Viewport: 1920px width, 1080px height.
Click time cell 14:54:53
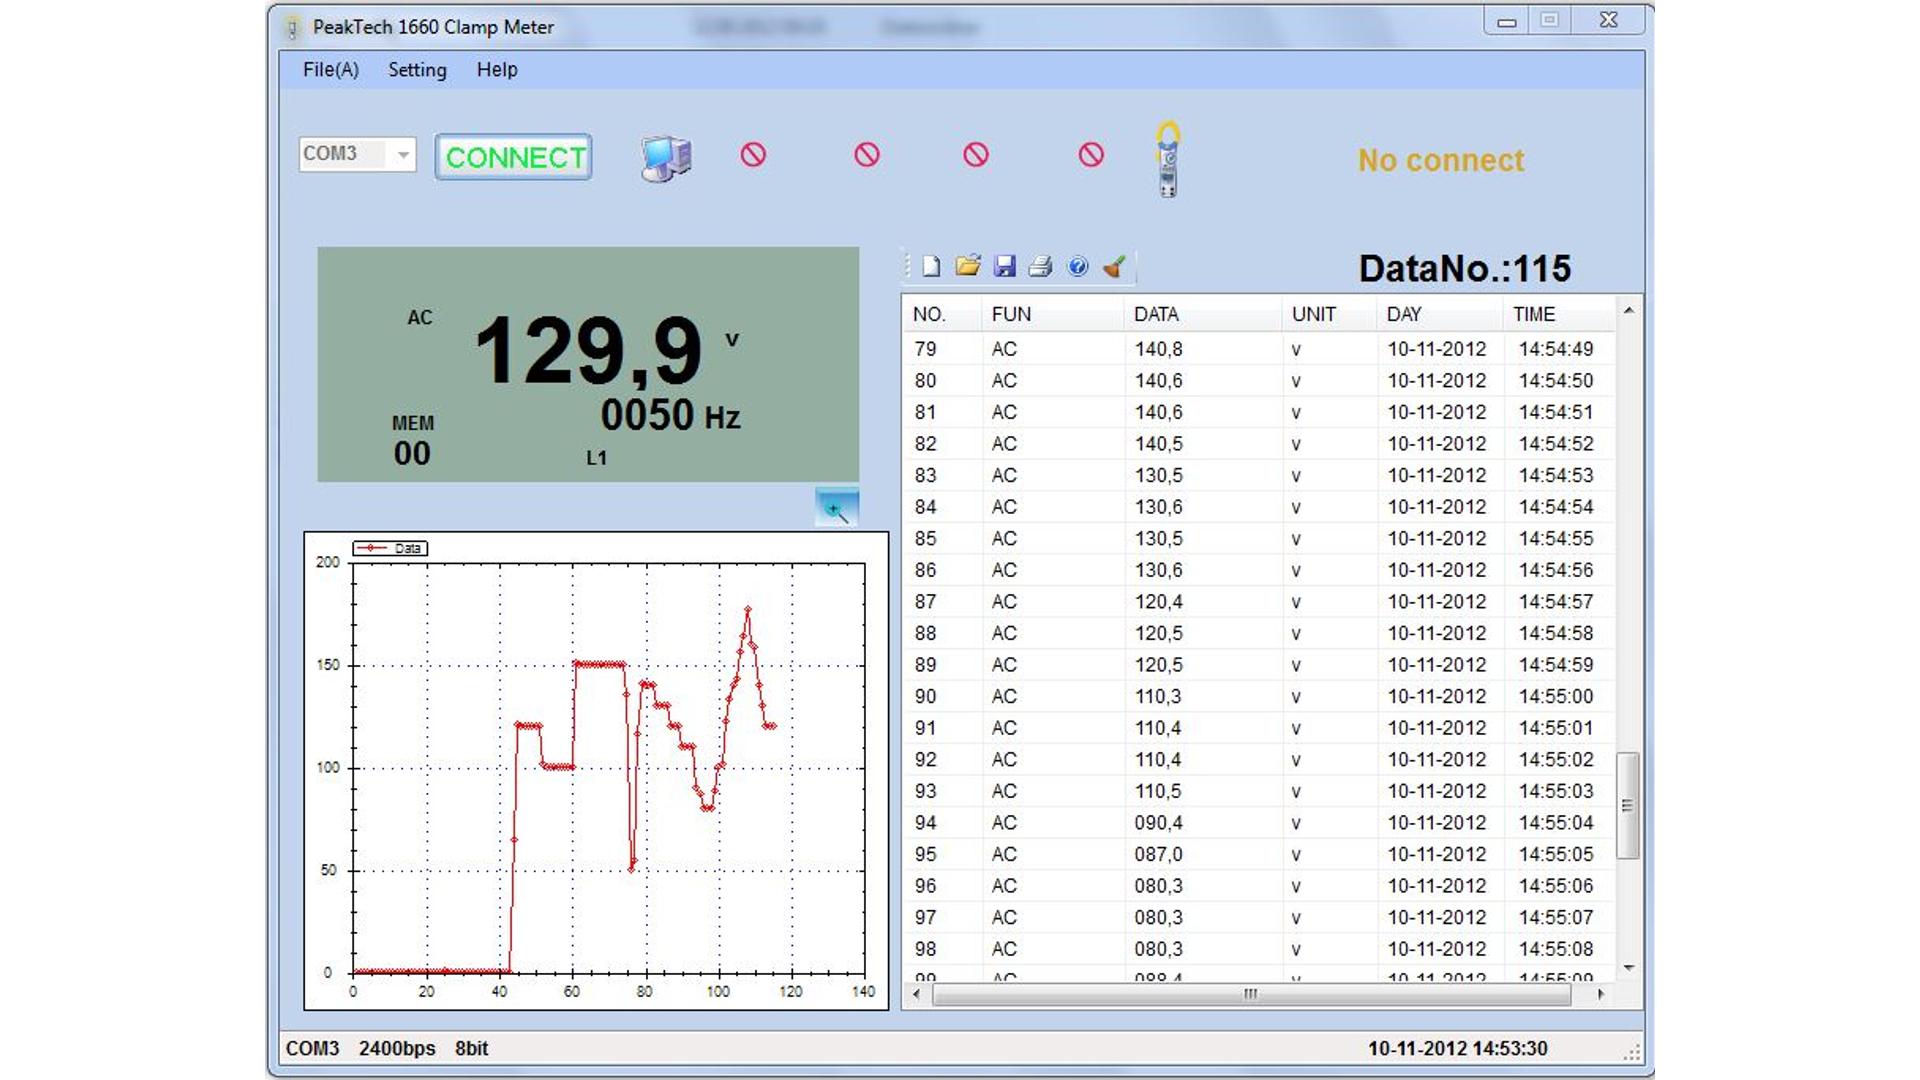pos(1556,476)
